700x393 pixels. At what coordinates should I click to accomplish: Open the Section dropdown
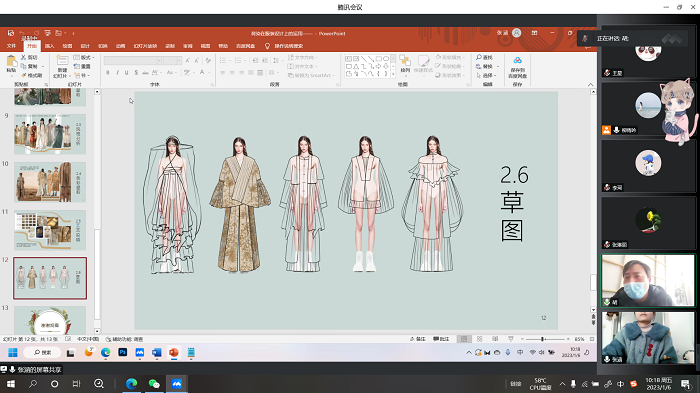[x=81, y=75]
